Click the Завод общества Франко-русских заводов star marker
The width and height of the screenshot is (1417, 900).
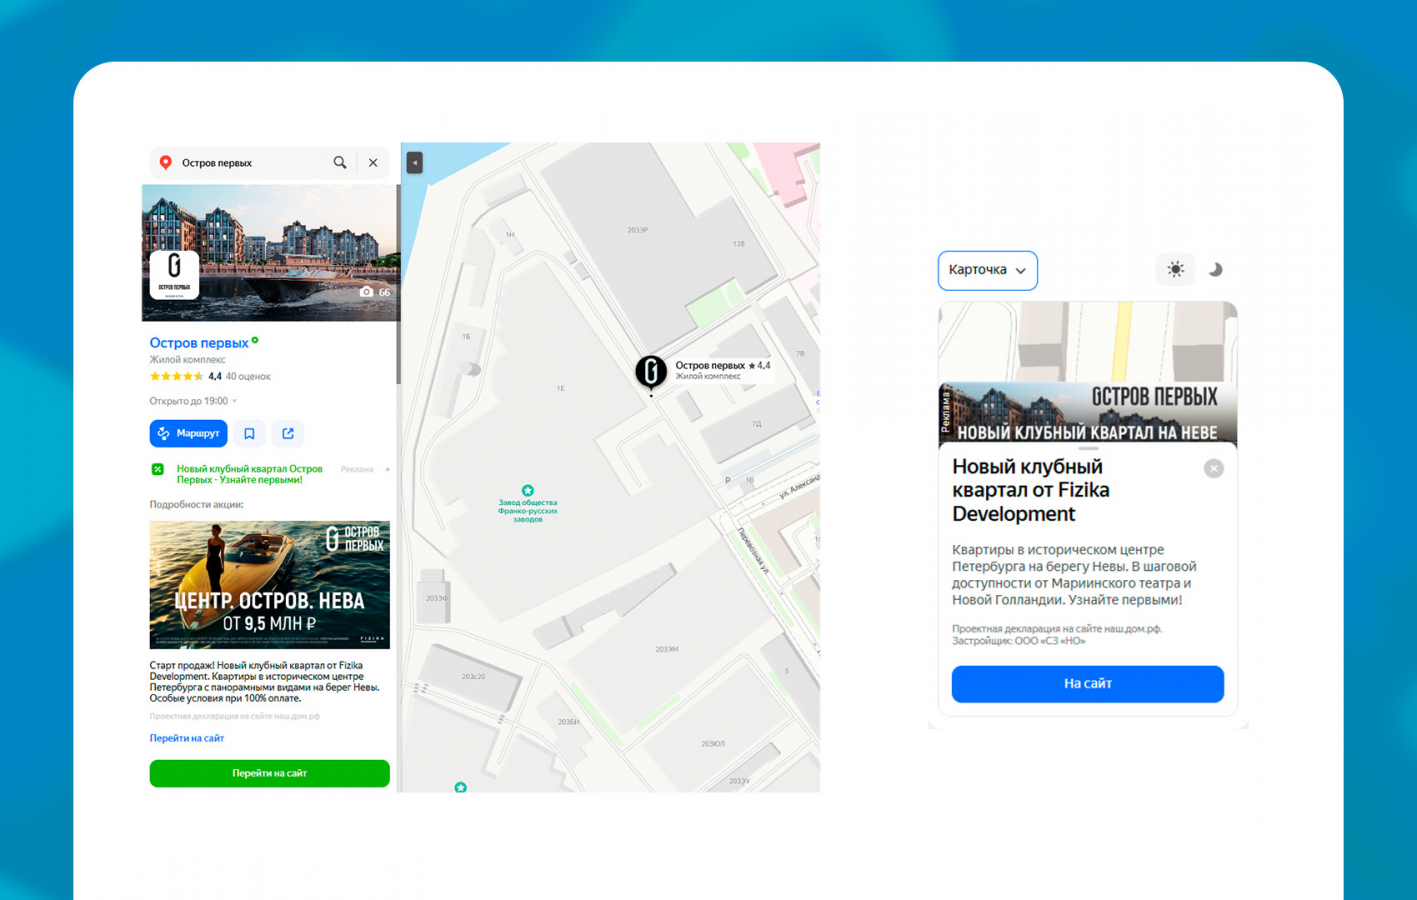(528, 491)
